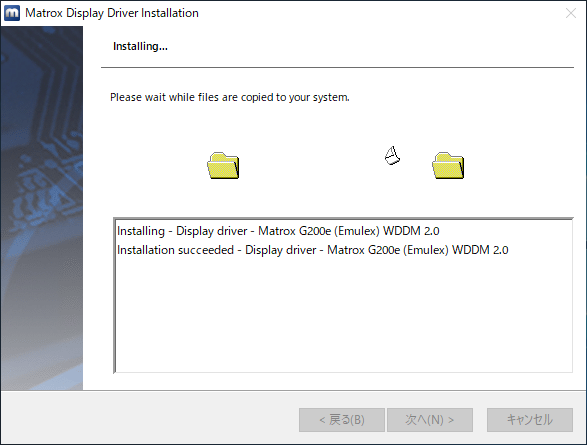The width and height of the screenshot is (587, 445).
Task: Select the 'Installing - Display driver' log line
Action: (278, 231)
